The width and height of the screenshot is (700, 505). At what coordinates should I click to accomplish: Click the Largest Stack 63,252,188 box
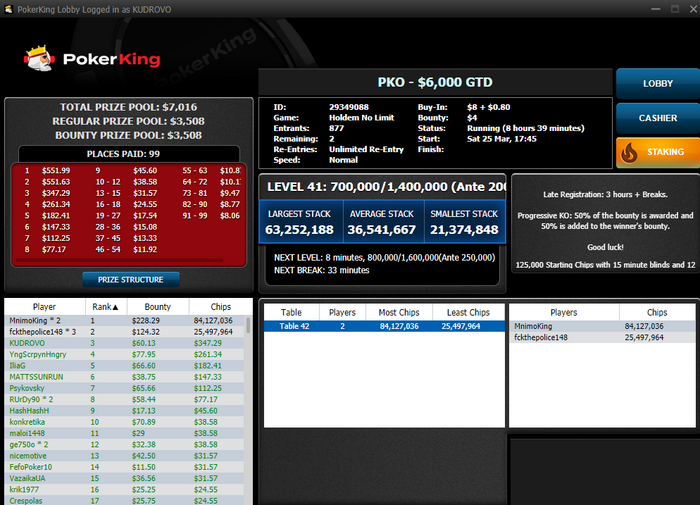(301, 222)
